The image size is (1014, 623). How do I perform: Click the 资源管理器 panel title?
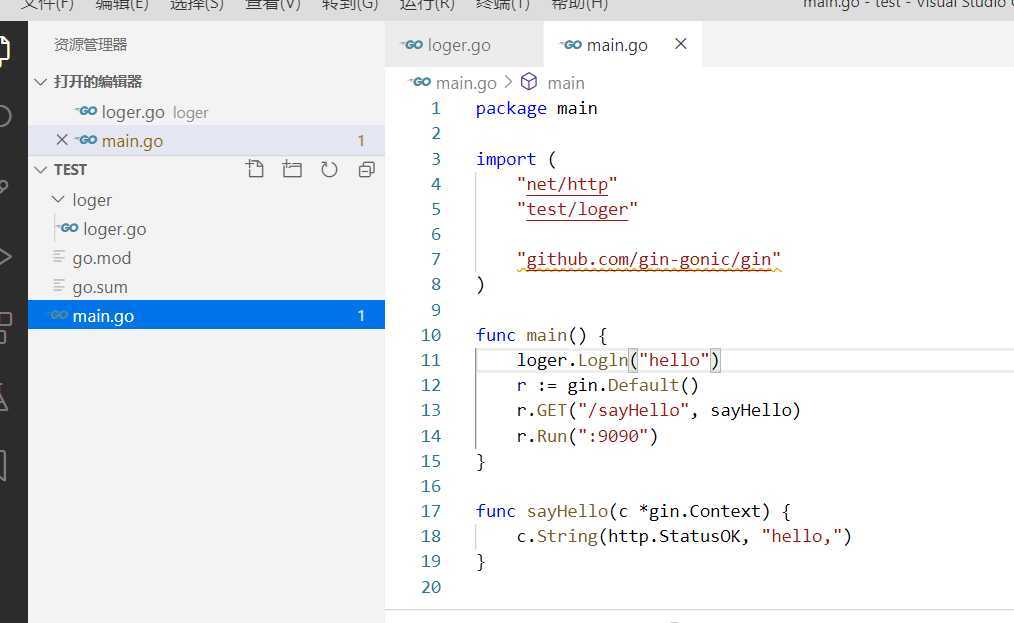click(91, 45)
